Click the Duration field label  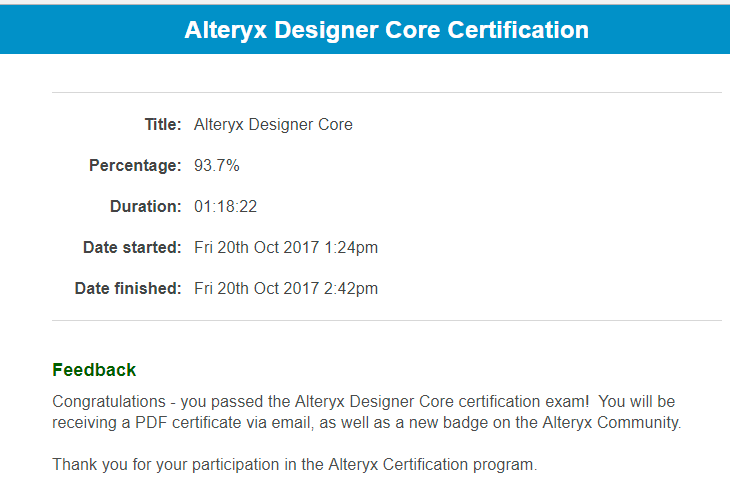[145, 206]
